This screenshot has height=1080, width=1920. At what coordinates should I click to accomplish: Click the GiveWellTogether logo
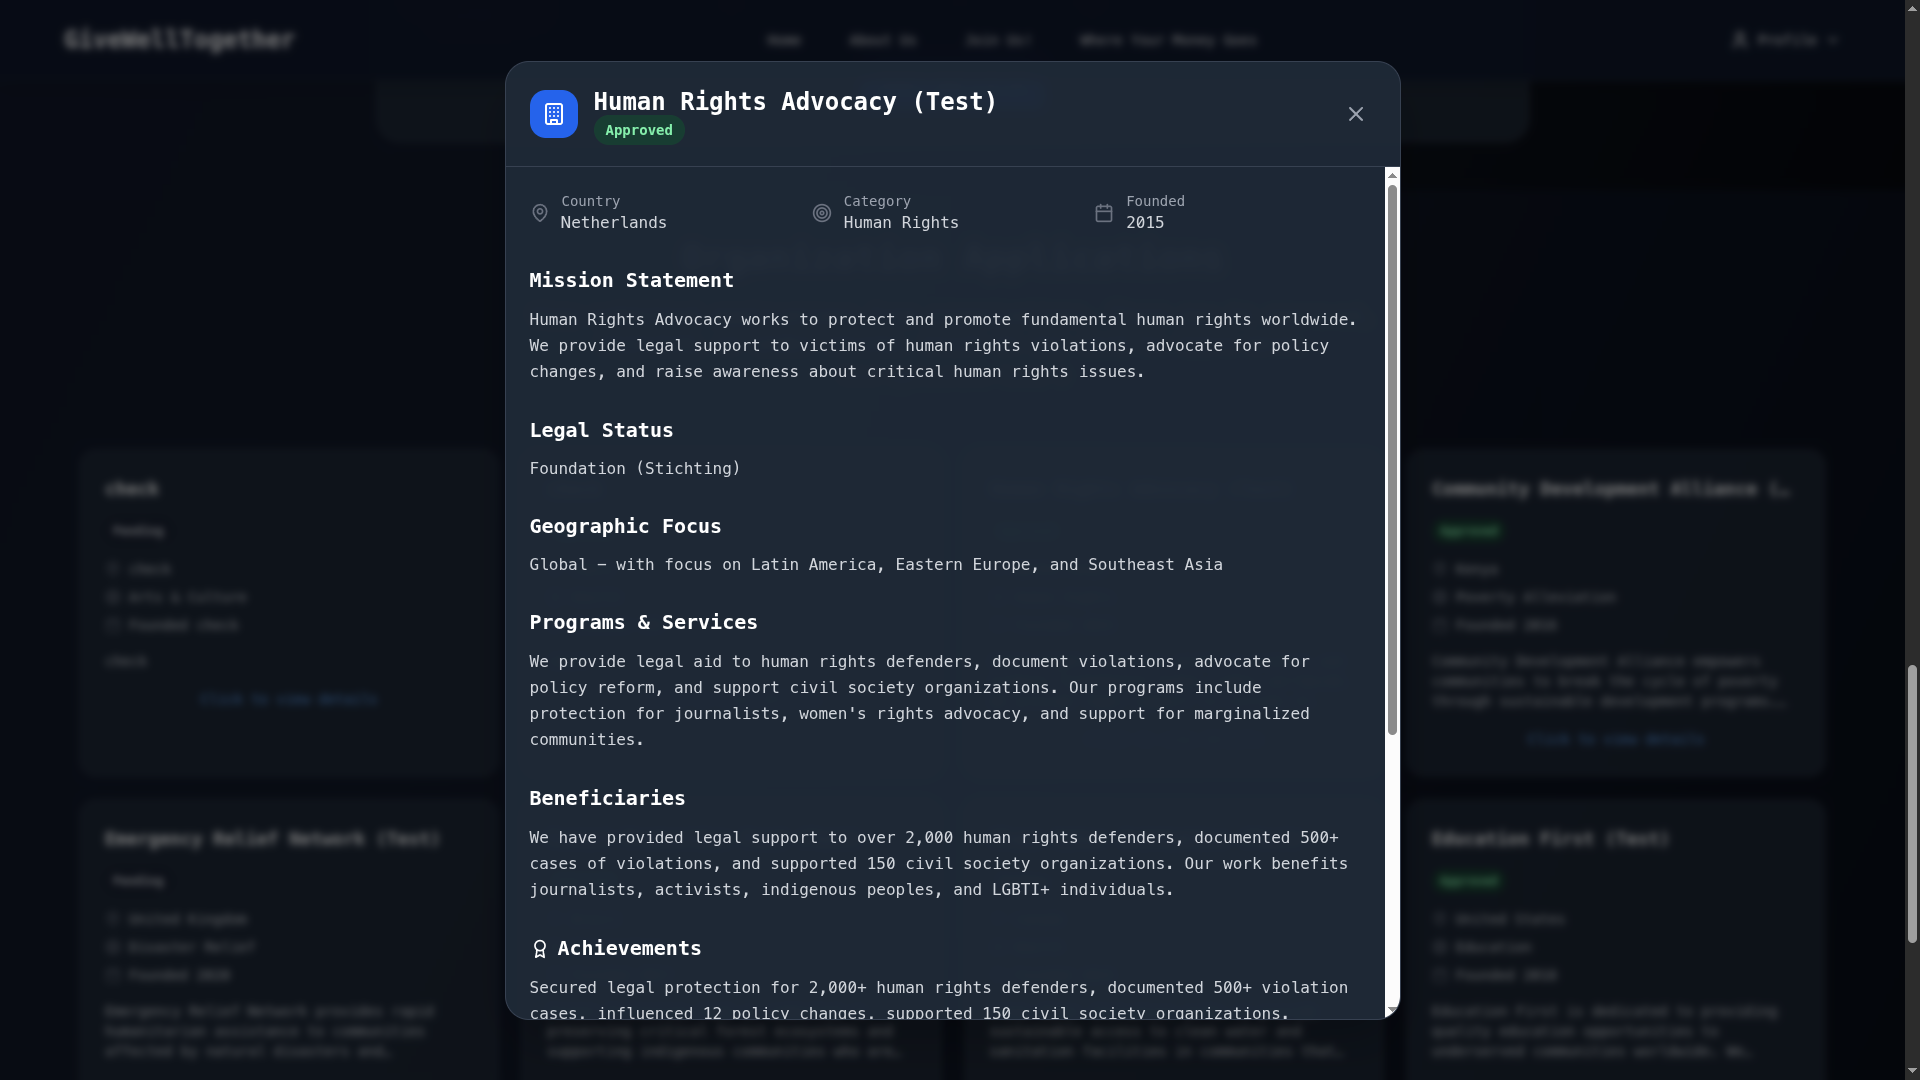(x=179, y=39)
